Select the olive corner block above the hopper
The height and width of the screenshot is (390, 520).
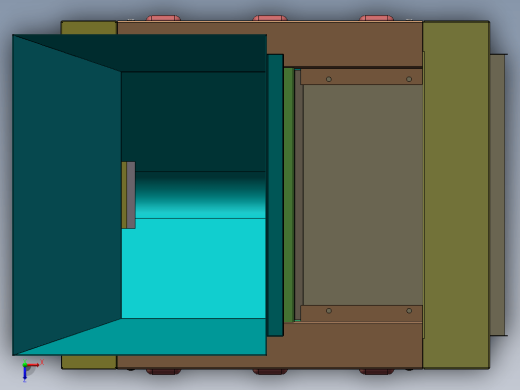click(89, 28)
